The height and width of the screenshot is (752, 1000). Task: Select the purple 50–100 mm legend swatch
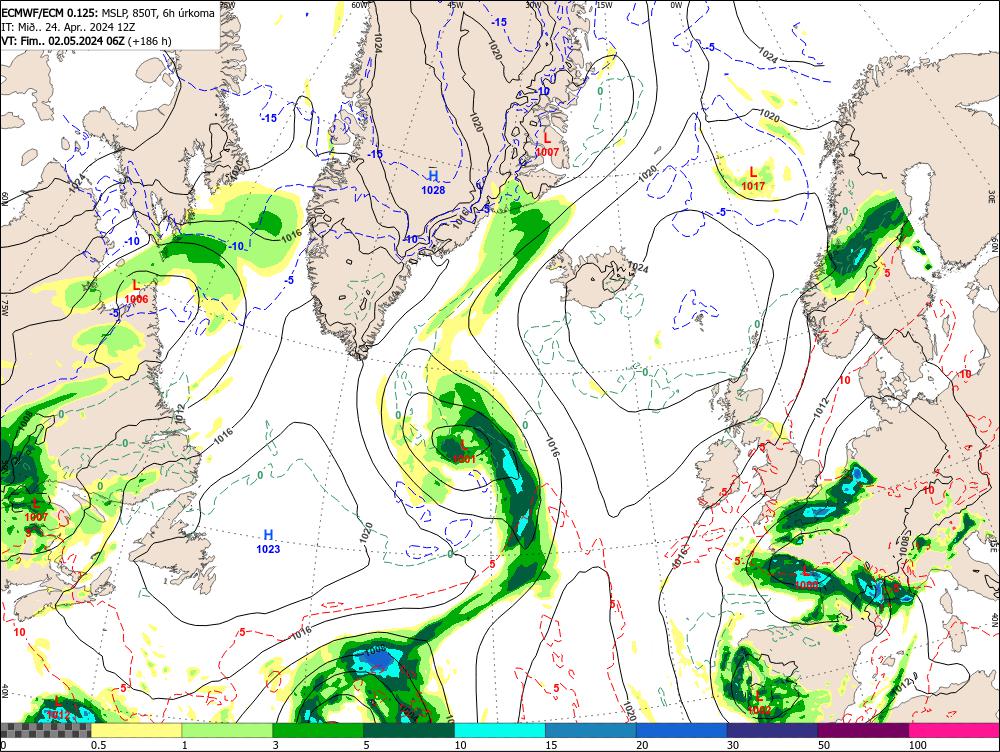pyautogui.click(x=863, y=730)
